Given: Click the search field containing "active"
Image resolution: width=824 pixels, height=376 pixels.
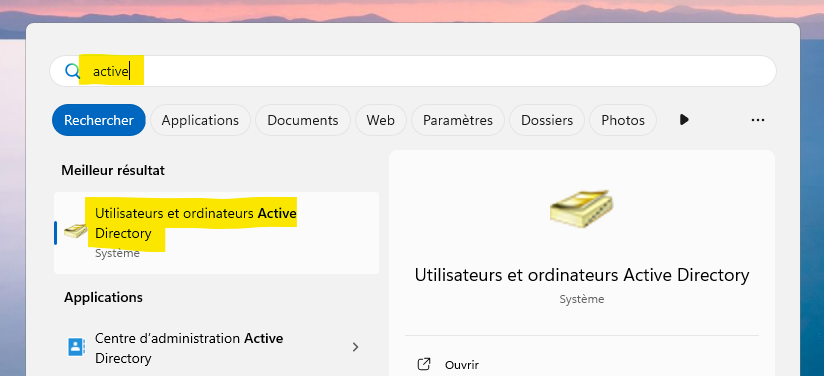Looking at the screenshot, I should click(x=413, y=71).
